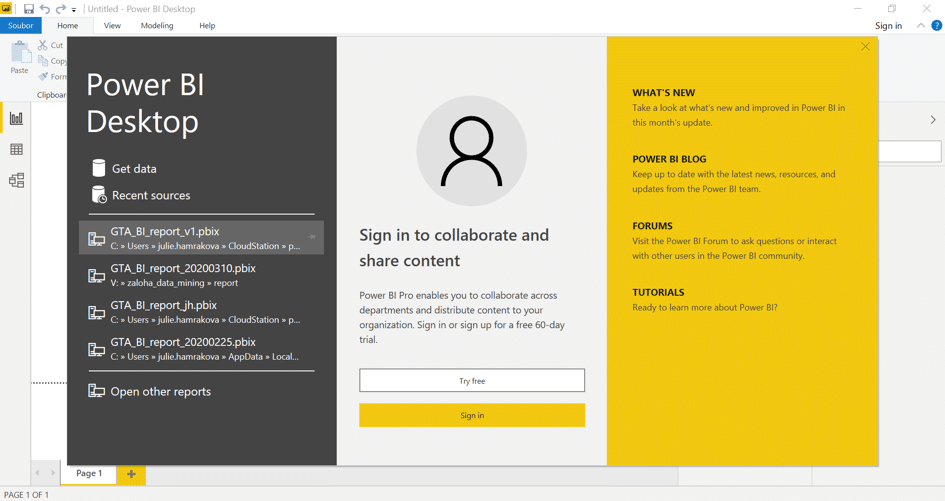945x501 pixels.
Task: Click the Redo arrow icon
Action: tap(61, 9)
